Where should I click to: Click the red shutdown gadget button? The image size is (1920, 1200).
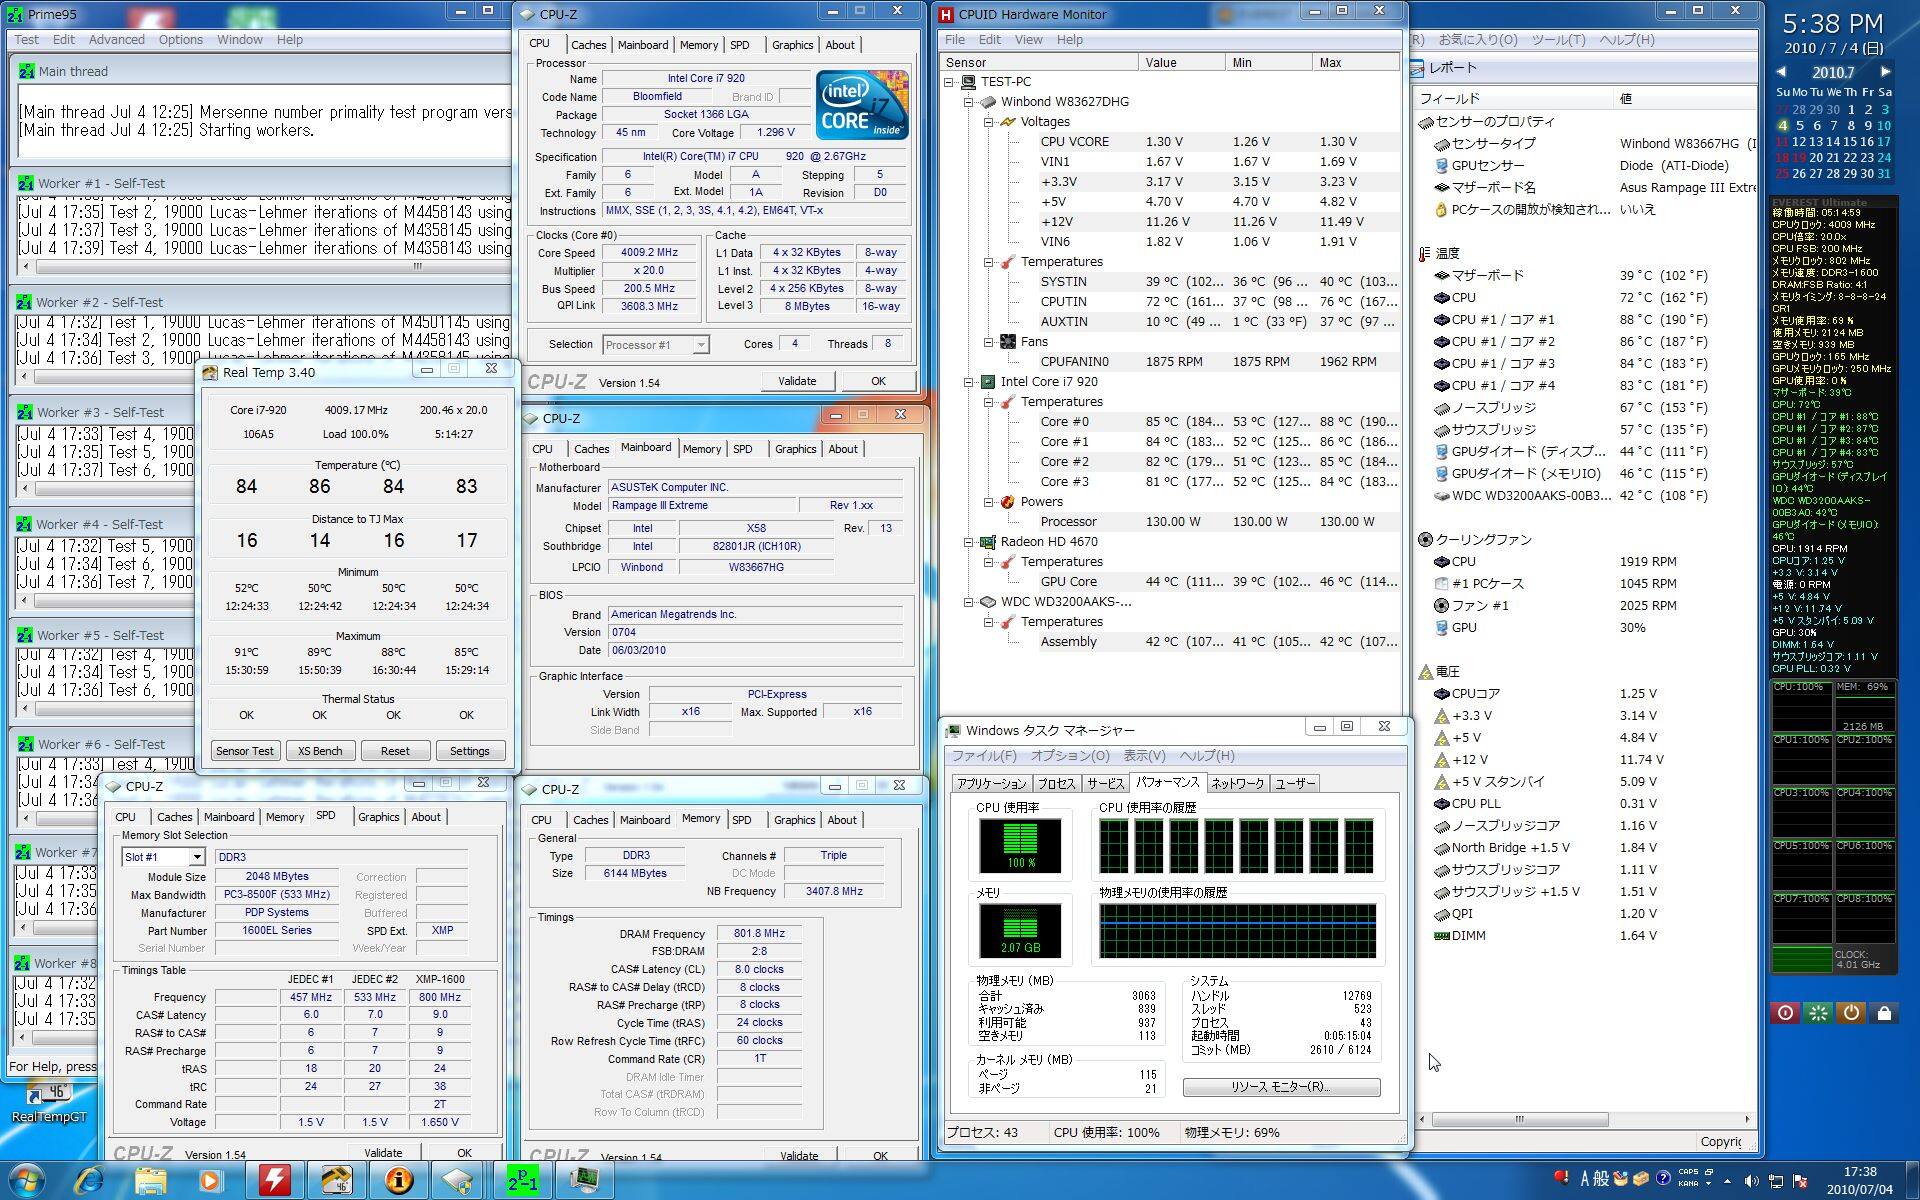pyautogui.click(x=1785, y=1012)
